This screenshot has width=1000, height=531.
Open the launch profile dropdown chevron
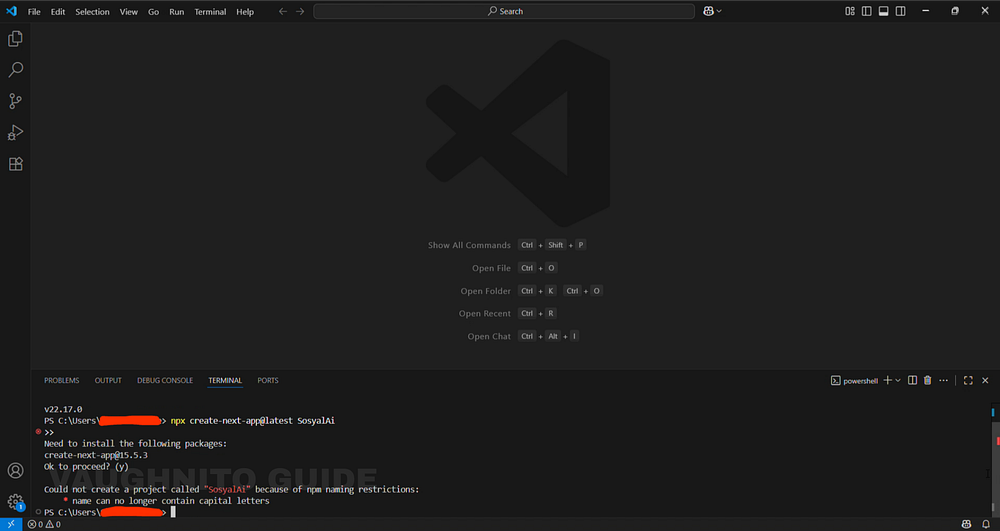coord(898,381)
